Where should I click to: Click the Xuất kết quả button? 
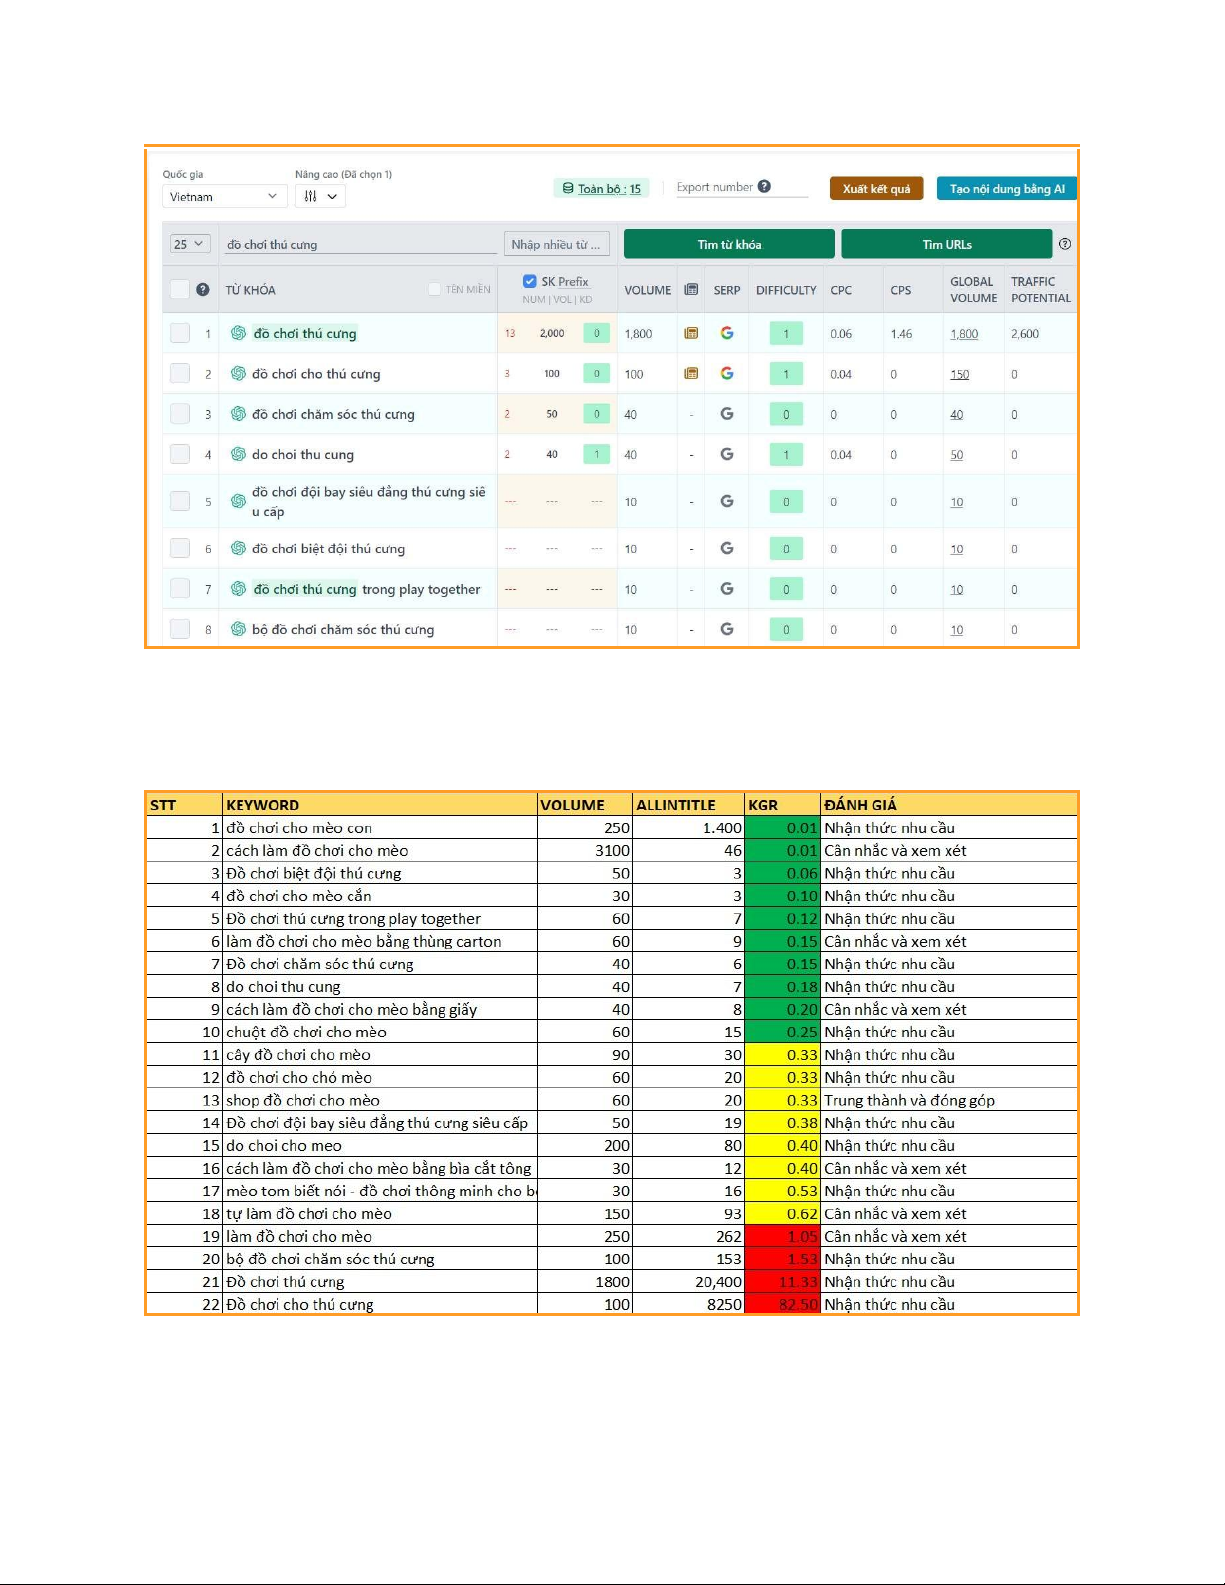coord(876,189)
